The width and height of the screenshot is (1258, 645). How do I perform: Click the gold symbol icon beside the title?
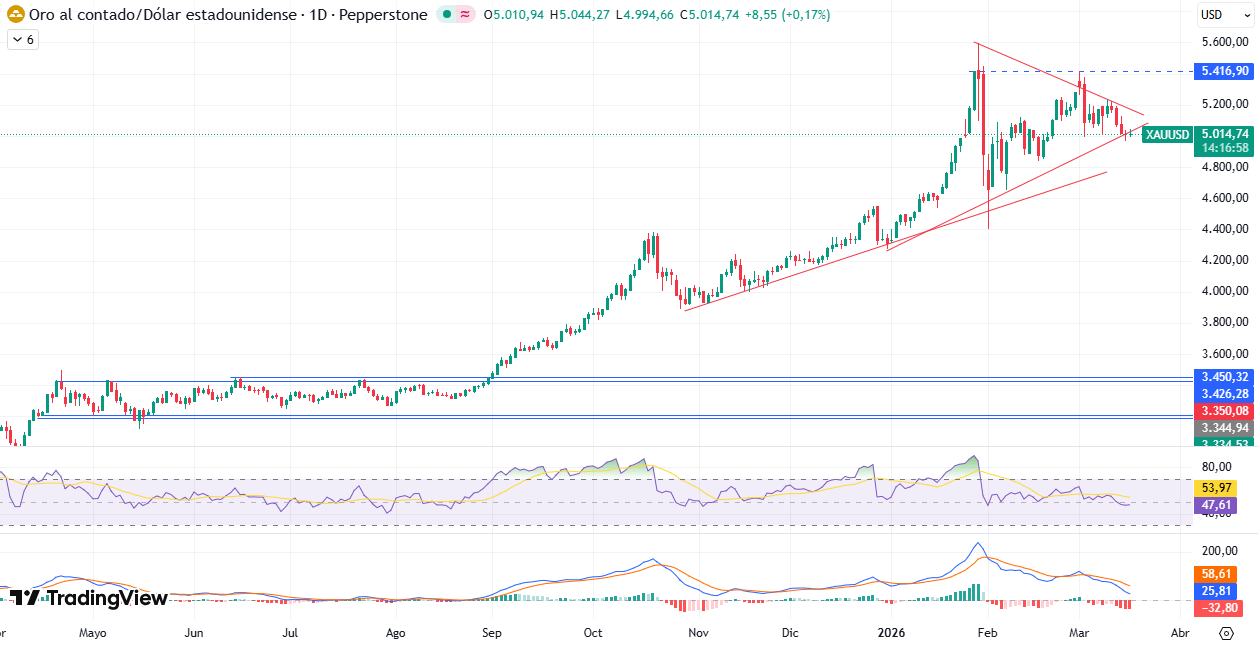click(x=16, y=15)
